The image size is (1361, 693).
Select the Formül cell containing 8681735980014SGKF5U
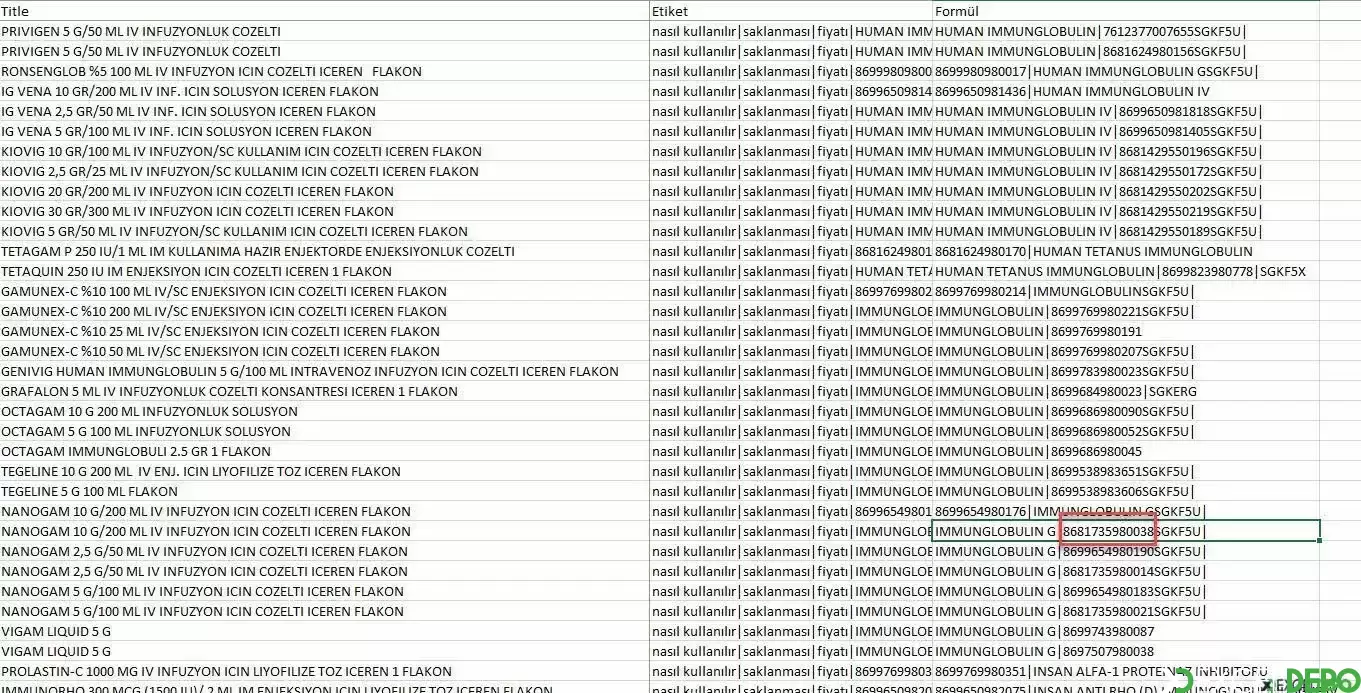tap(1126, 571)
